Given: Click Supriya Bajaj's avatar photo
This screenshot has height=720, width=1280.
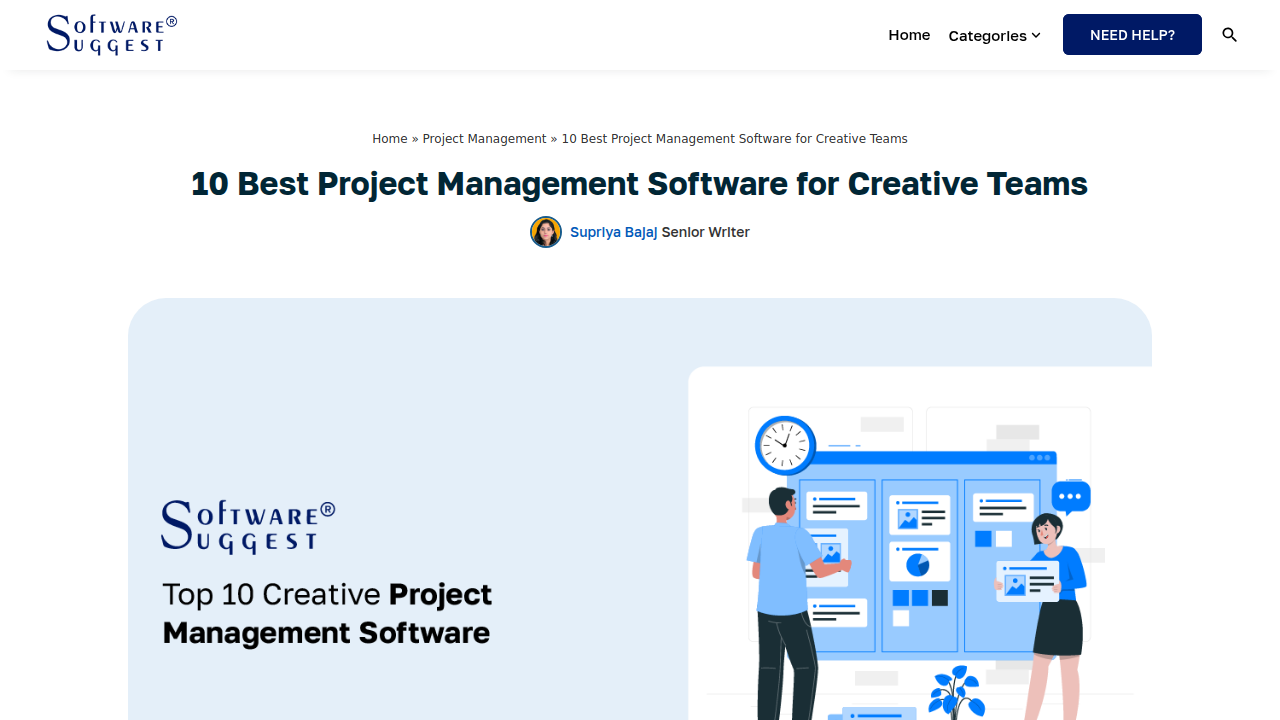Looking at the screenshot, I should (x=546, y=232).
